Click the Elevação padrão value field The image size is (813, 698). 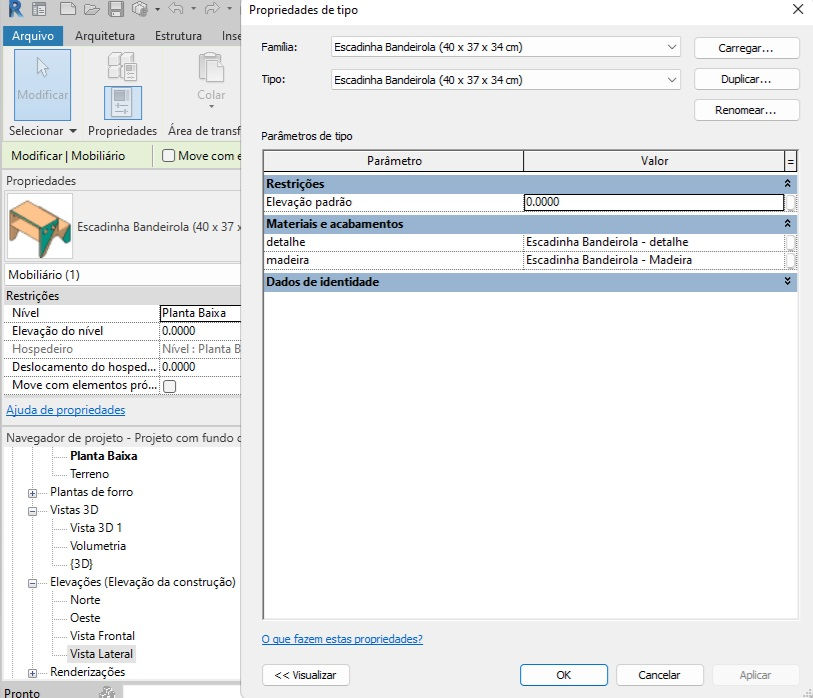pyautogui.click(x=653, y=202)
